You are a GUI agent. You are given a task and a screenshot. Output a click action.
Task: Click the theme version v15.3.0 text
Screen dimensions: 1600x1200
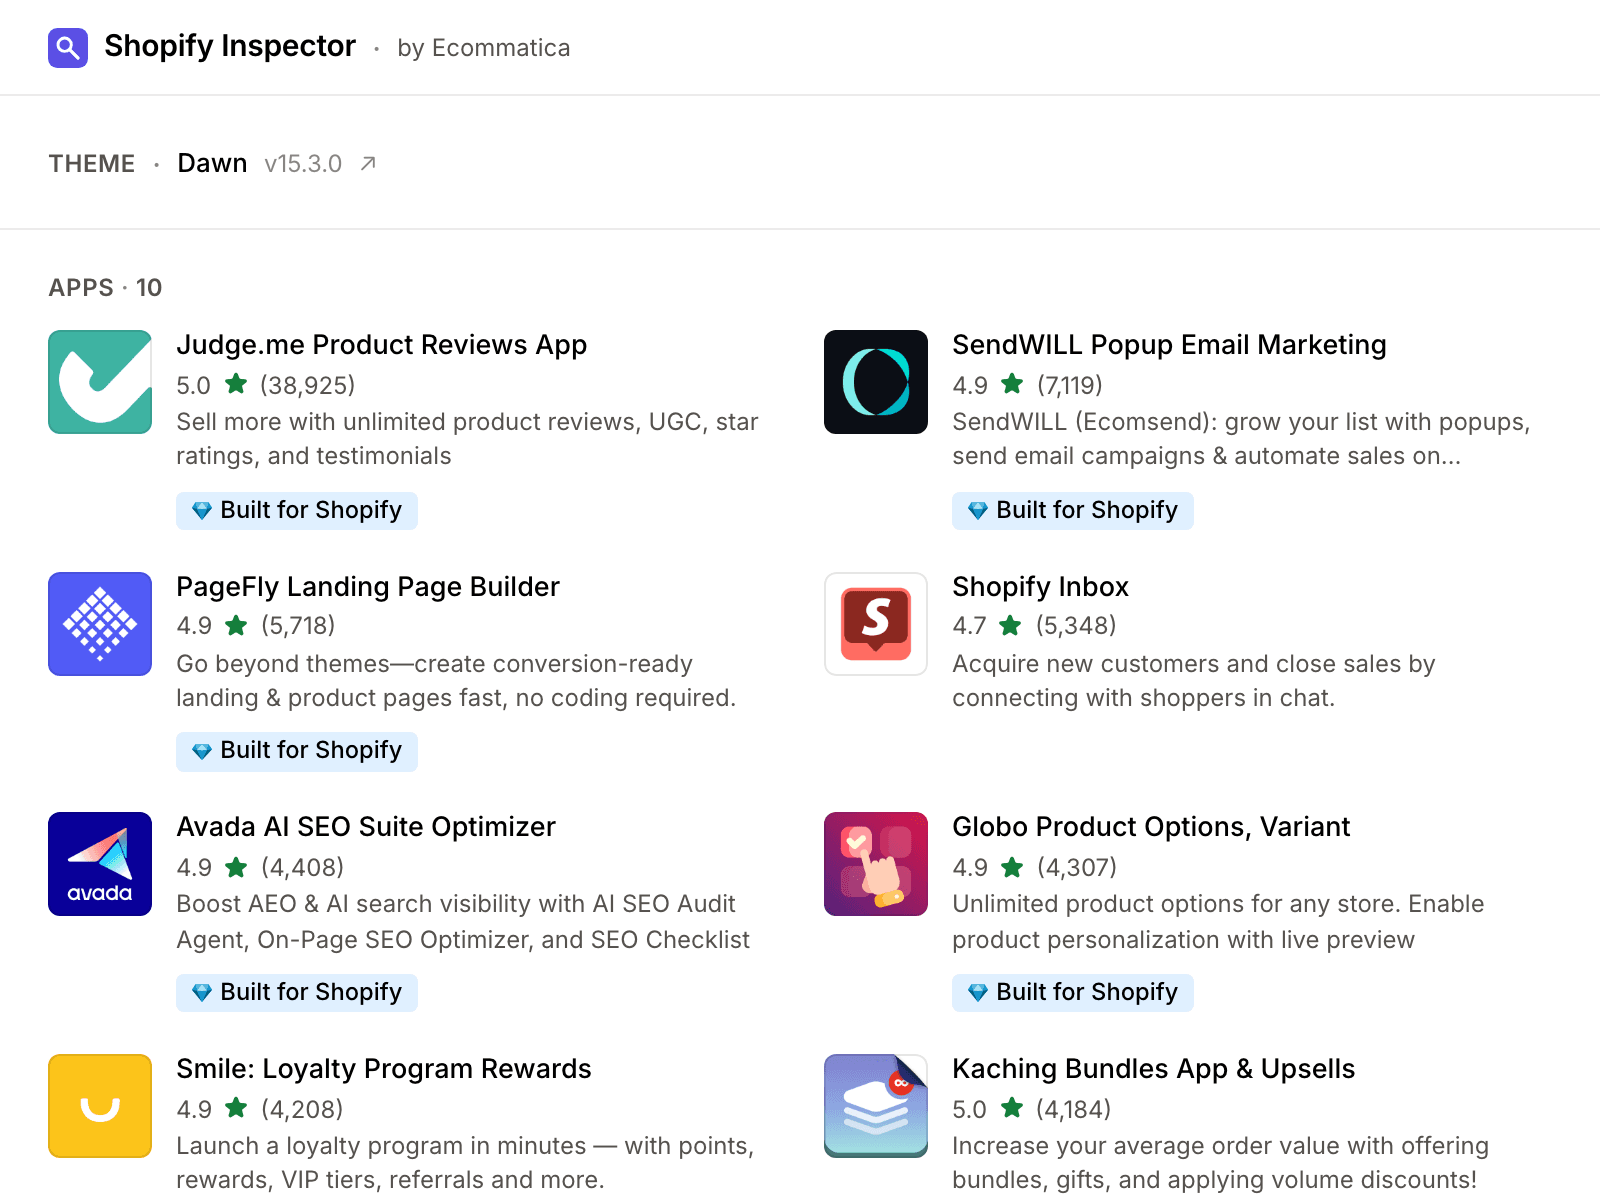click(x=303, y=164)
